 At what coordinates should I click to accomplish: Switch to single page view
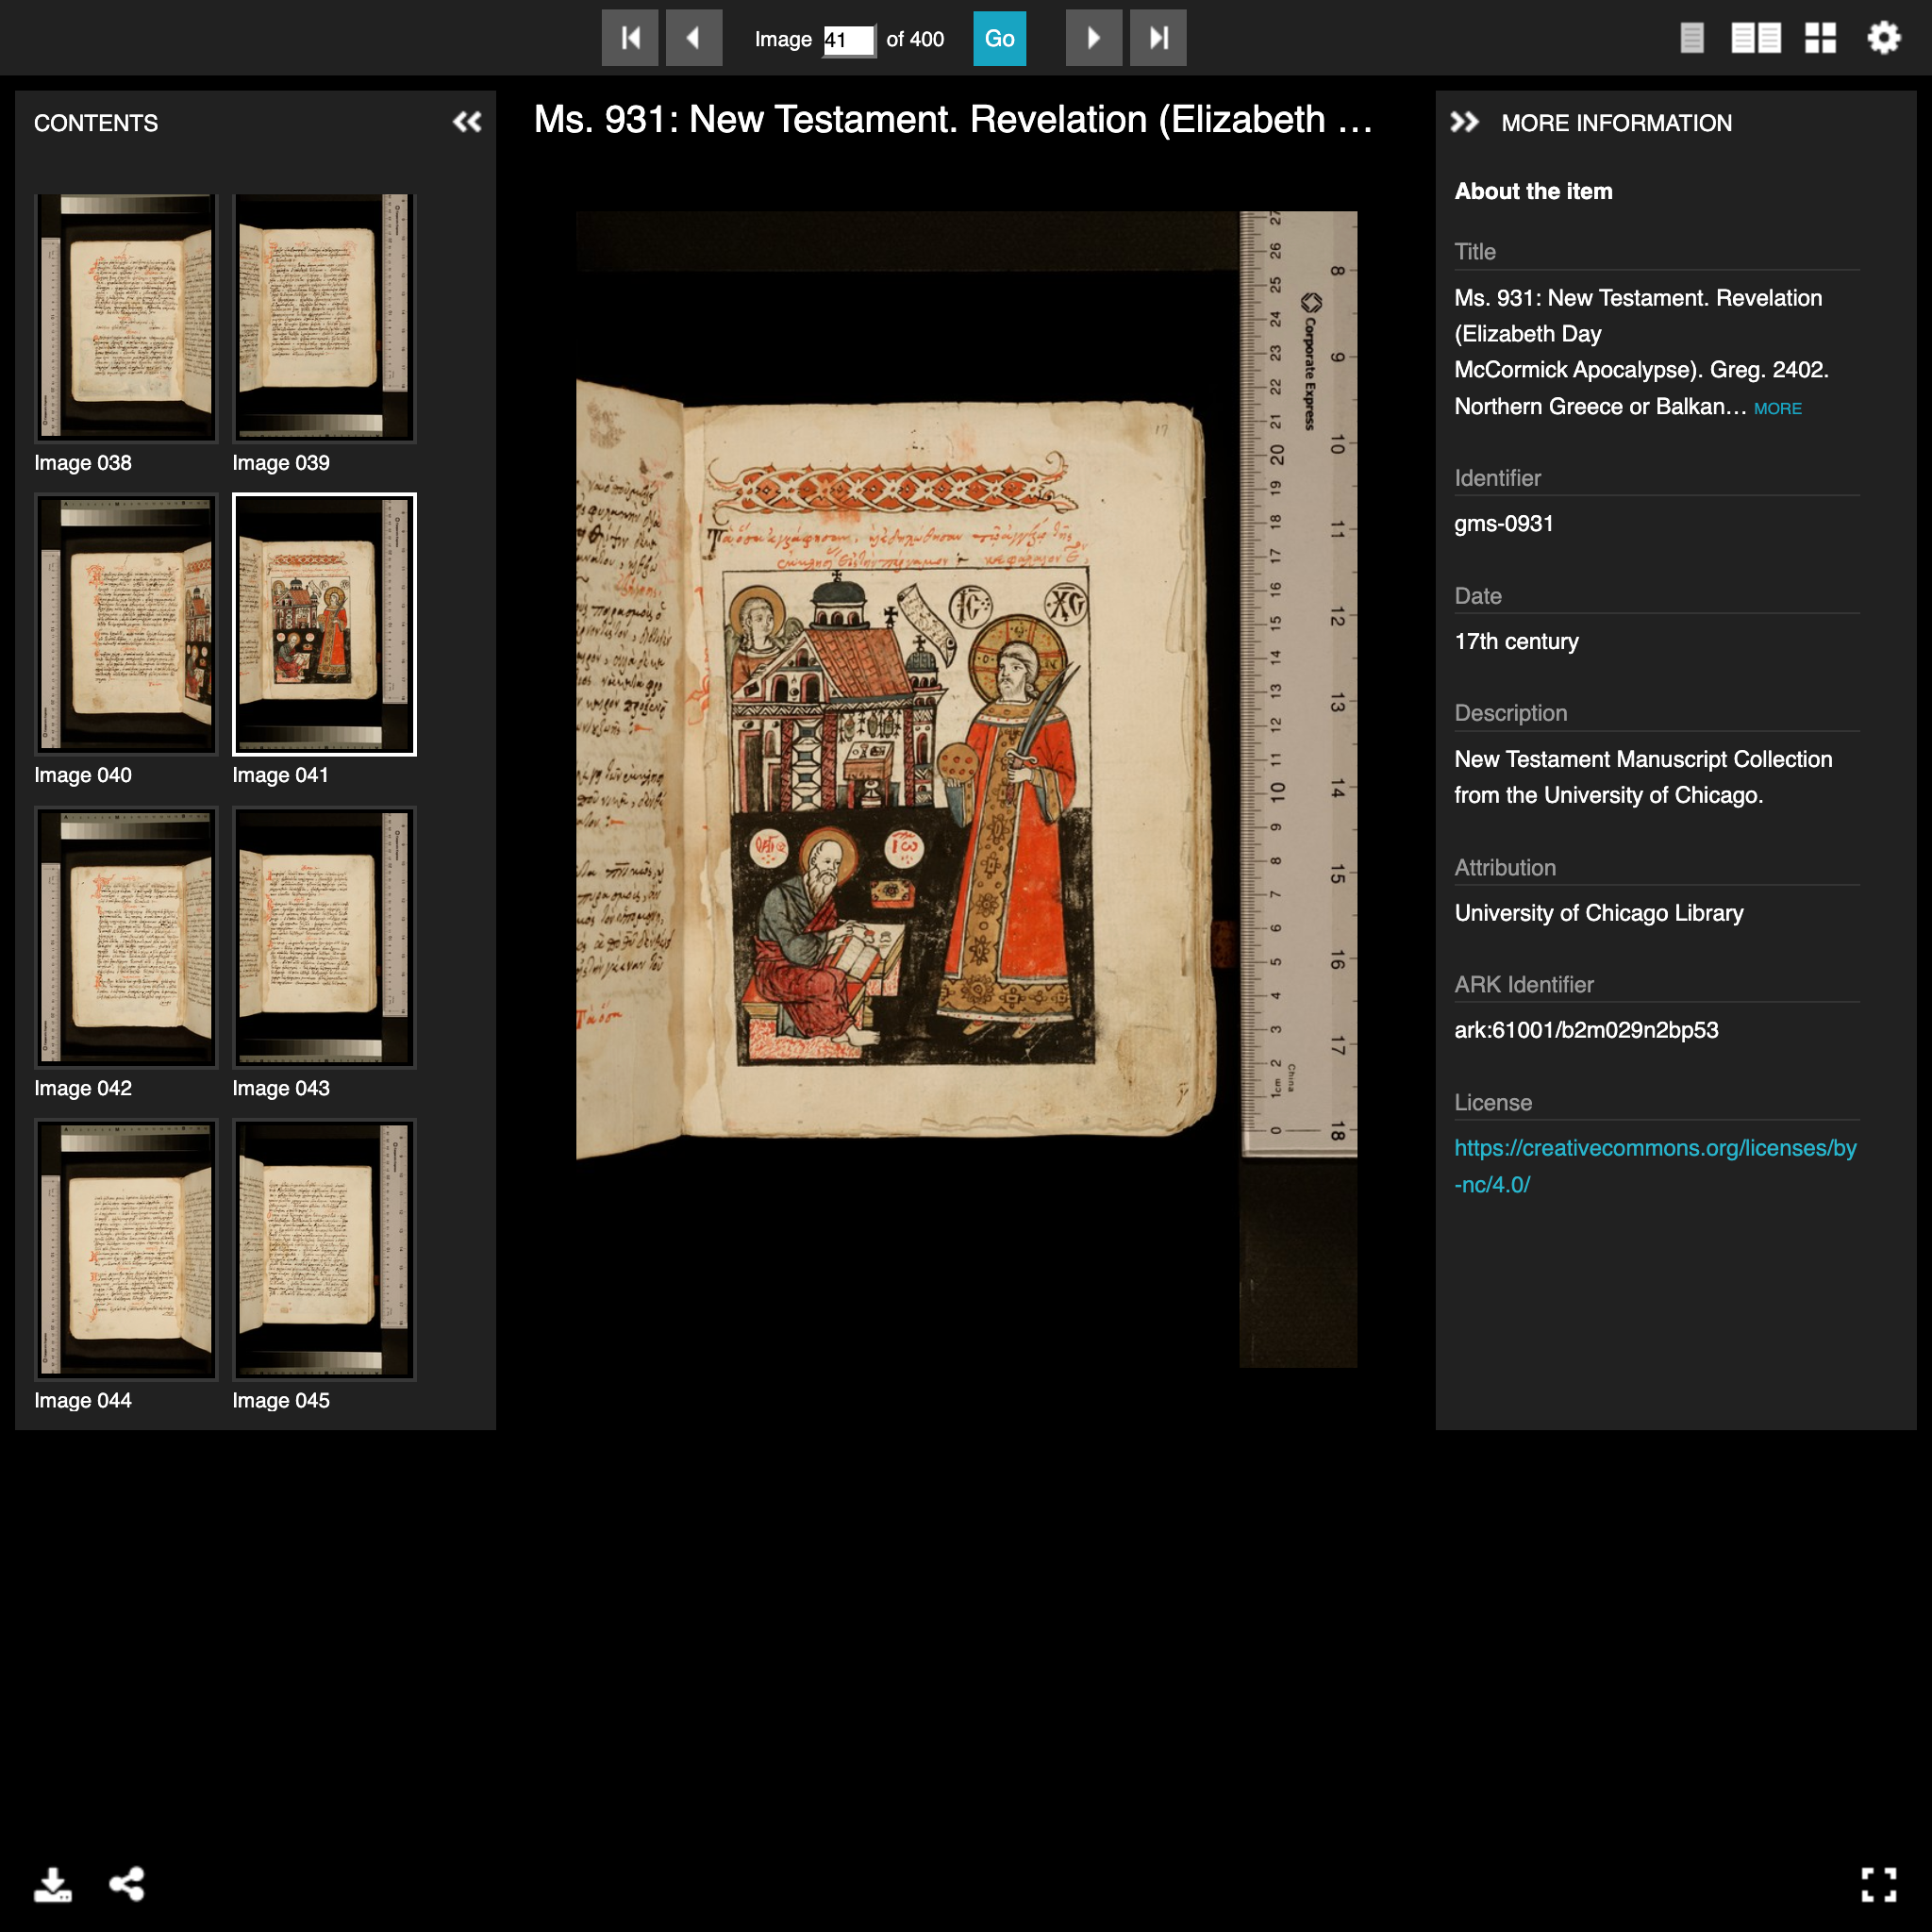click(1692, 38)
